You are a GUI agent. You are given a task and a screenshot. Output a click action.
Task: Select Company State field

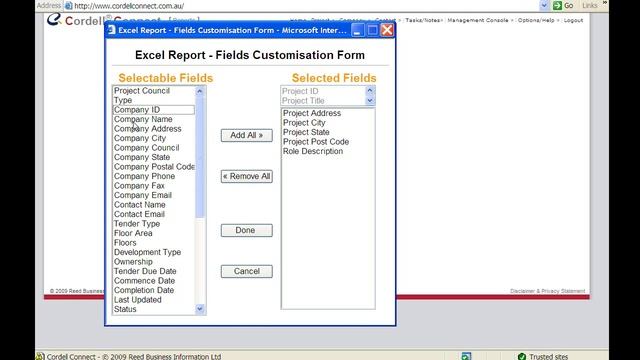[154, 157]
